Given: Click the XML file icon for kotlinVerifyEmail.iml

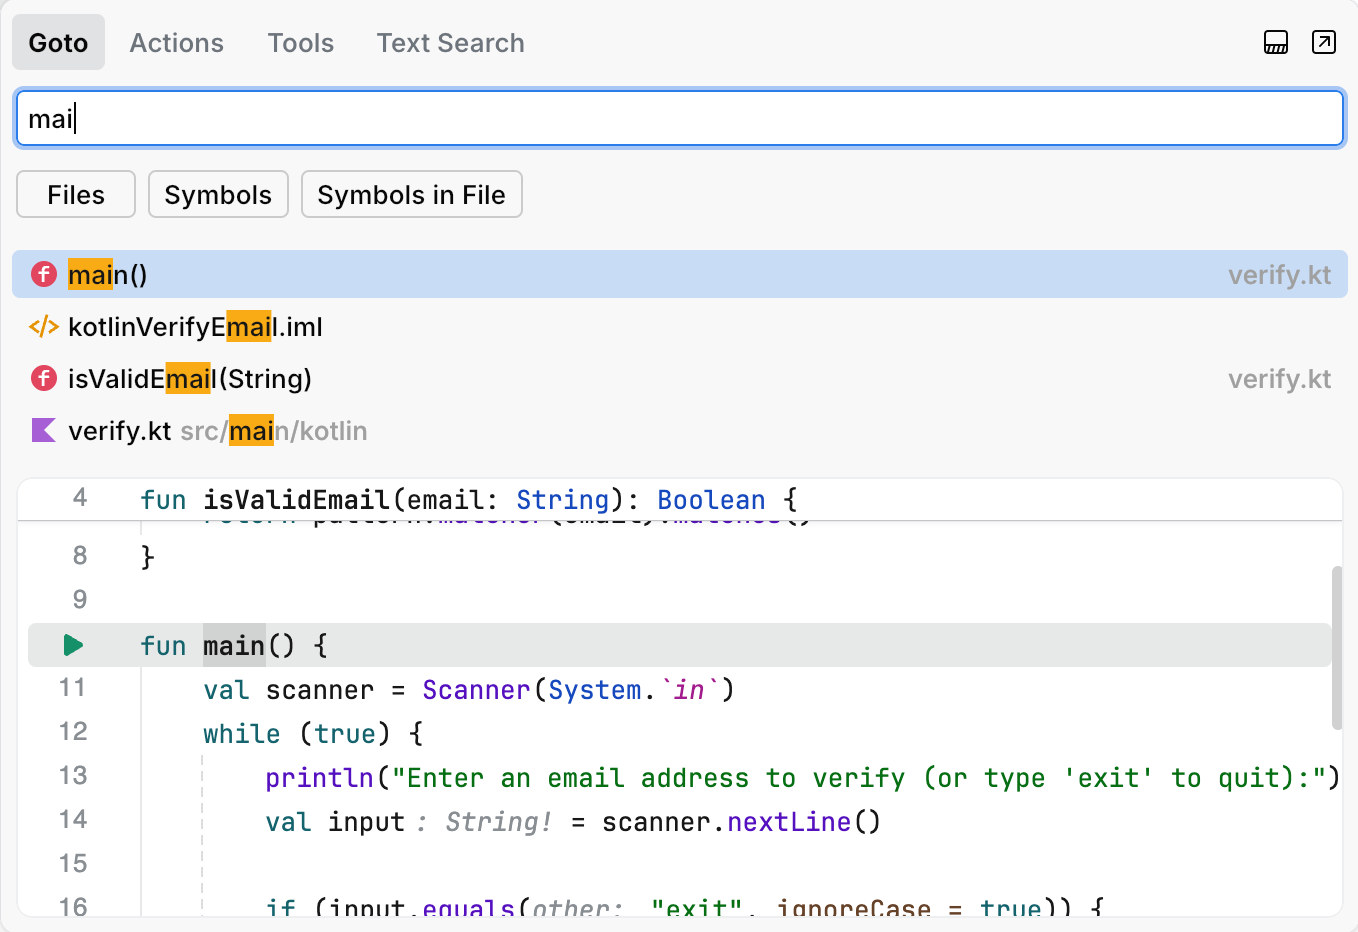Looking at the screenshot, I should point(43,326).
